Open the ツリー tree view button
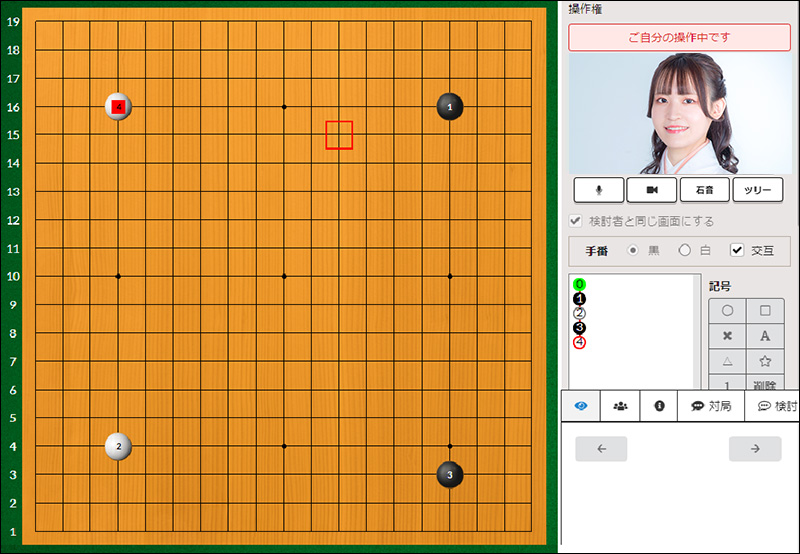This screenshot has width=800, height=554. click(757, 189)
